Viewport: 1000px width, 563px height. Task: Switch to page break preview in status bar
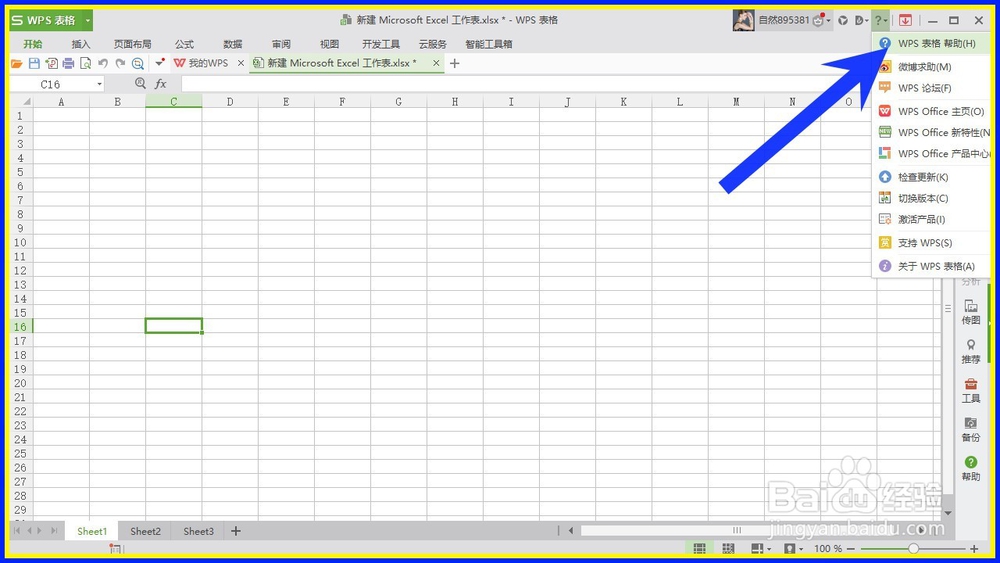click(x=728, y=548)
